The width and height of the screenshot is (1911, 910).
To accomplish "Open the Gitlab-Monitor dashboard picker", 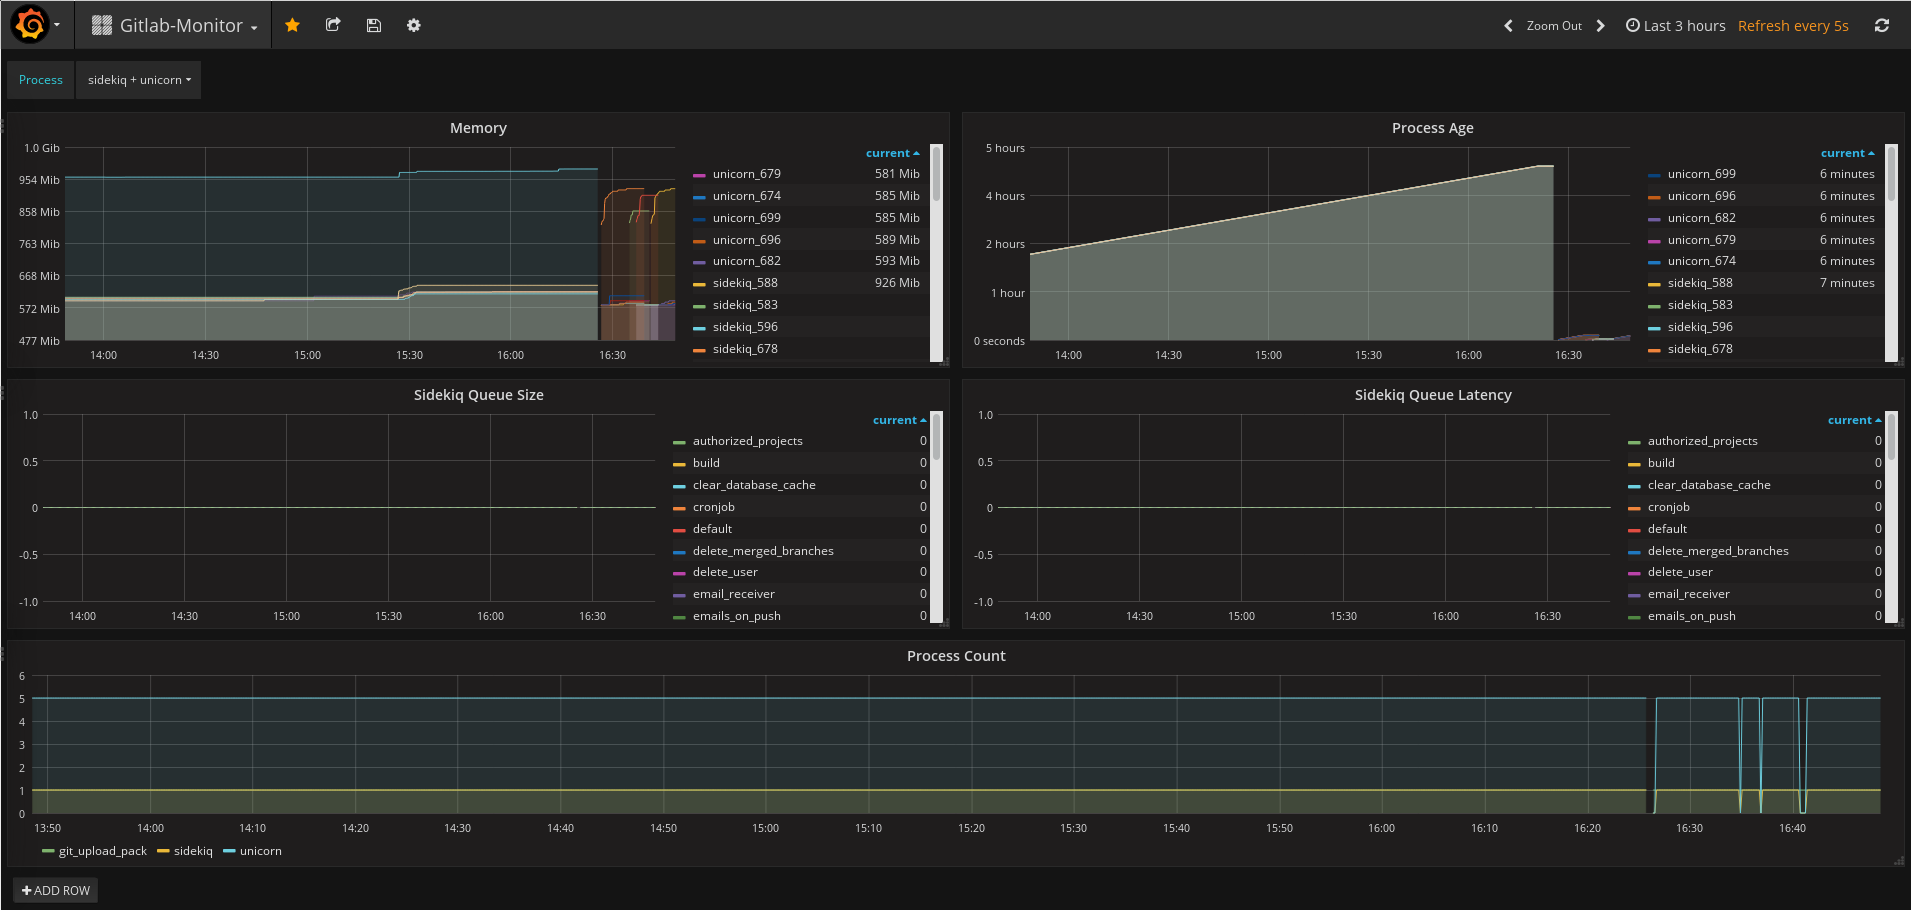I will click(x=174, y=26).
